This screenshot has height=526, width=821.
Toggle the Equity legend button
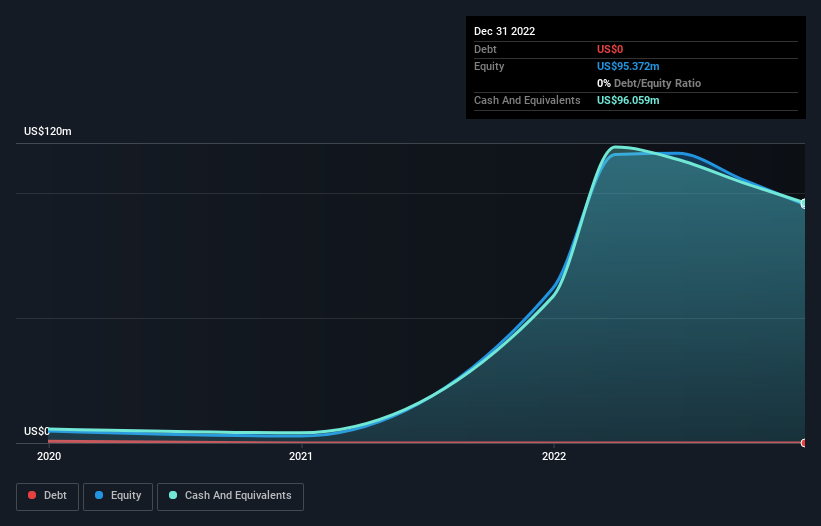[x=118, y=496]
